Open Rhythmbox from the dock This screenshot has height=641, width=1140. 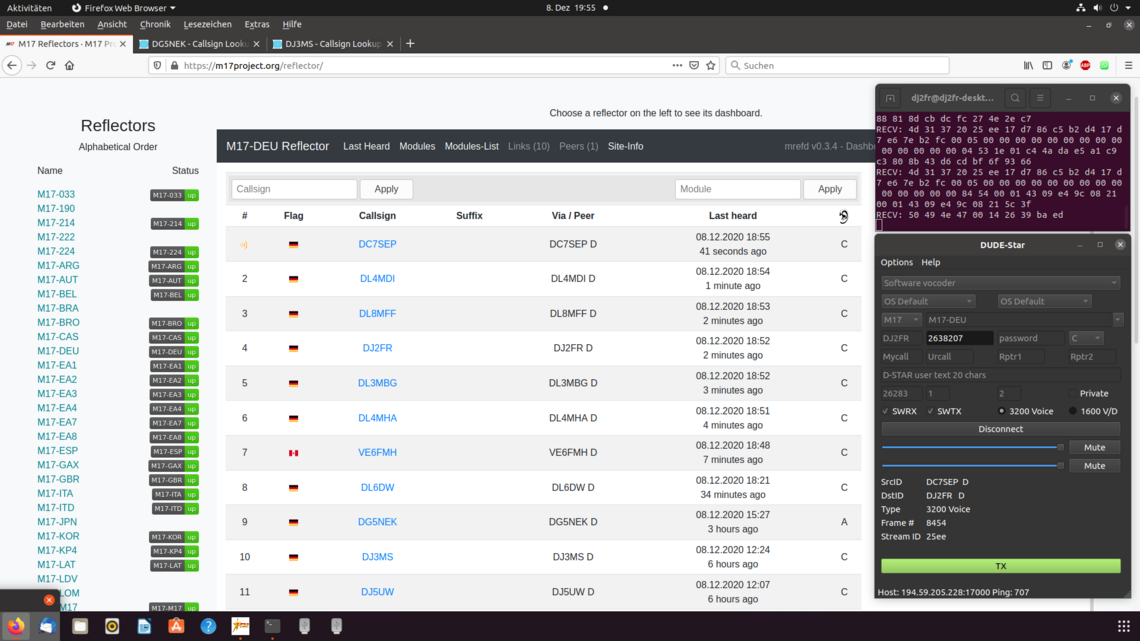click(112, 626)
